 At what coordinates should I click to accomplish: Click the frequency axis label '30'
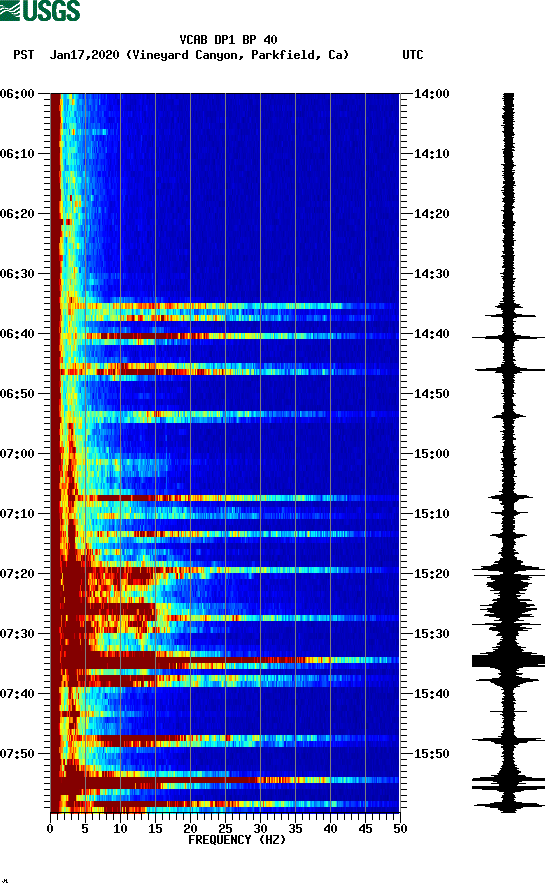tap(260, 829)
